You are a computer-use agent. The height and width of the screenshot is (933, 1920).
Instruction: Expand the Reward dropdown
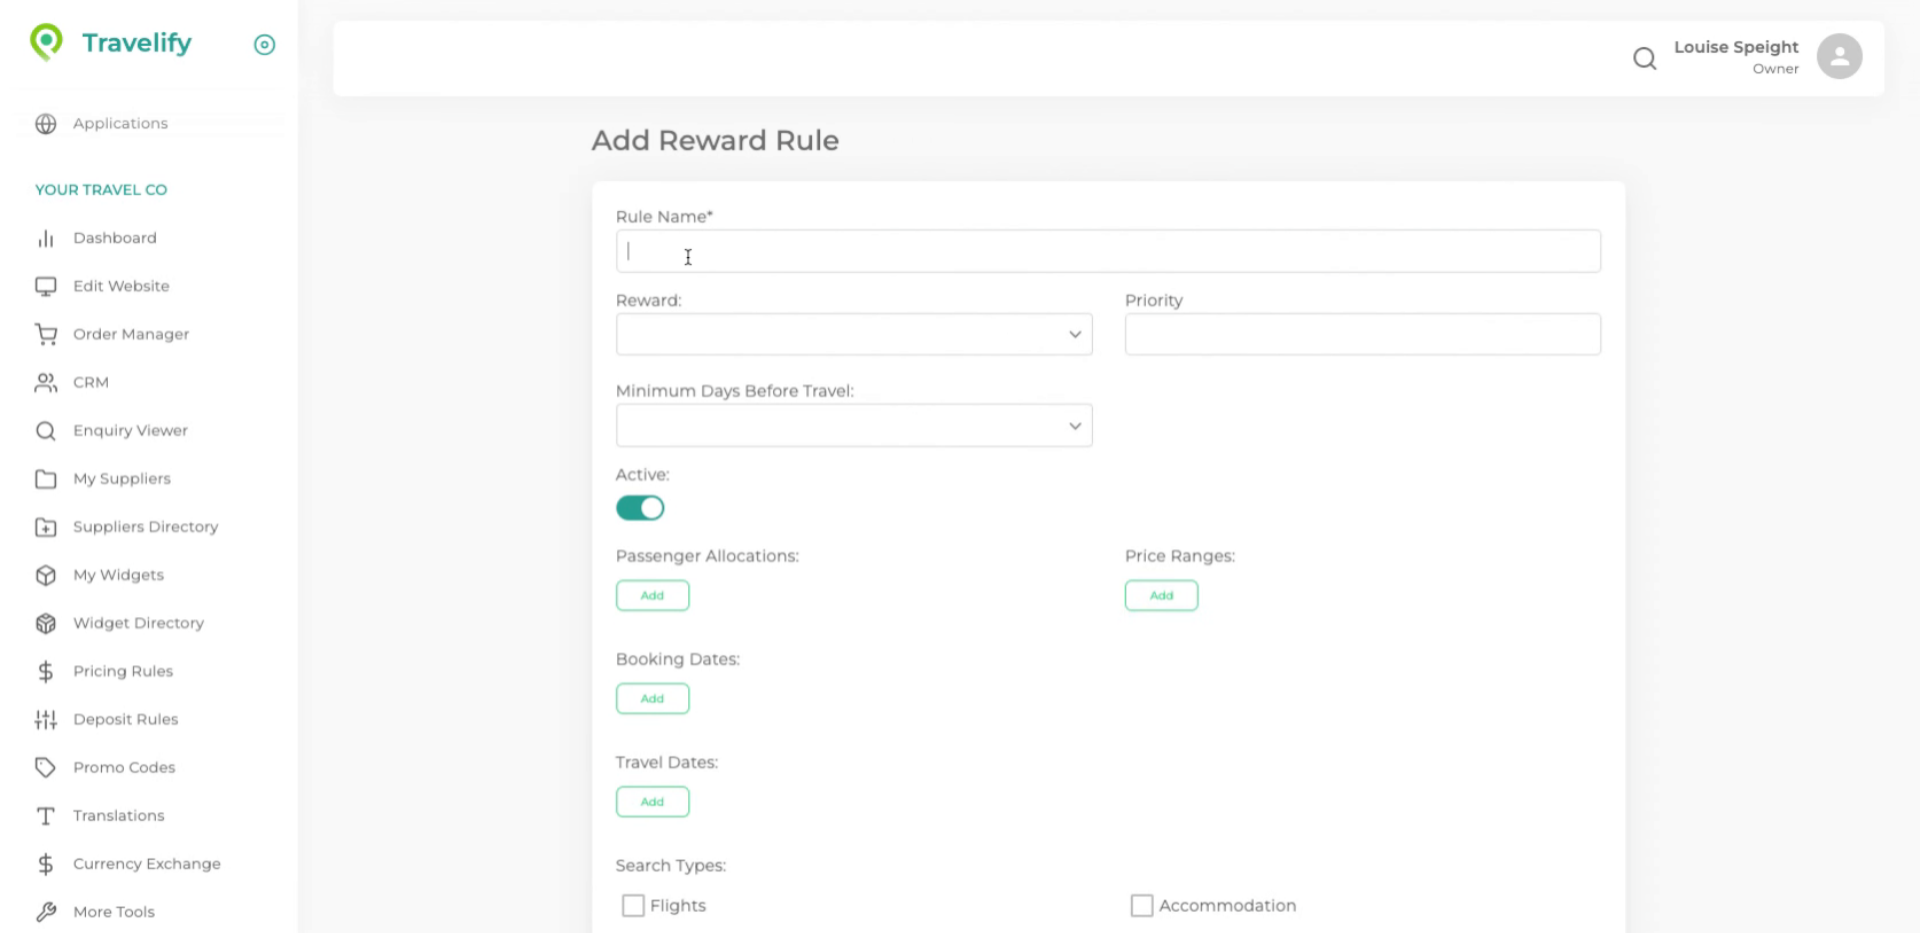[853, 335]
